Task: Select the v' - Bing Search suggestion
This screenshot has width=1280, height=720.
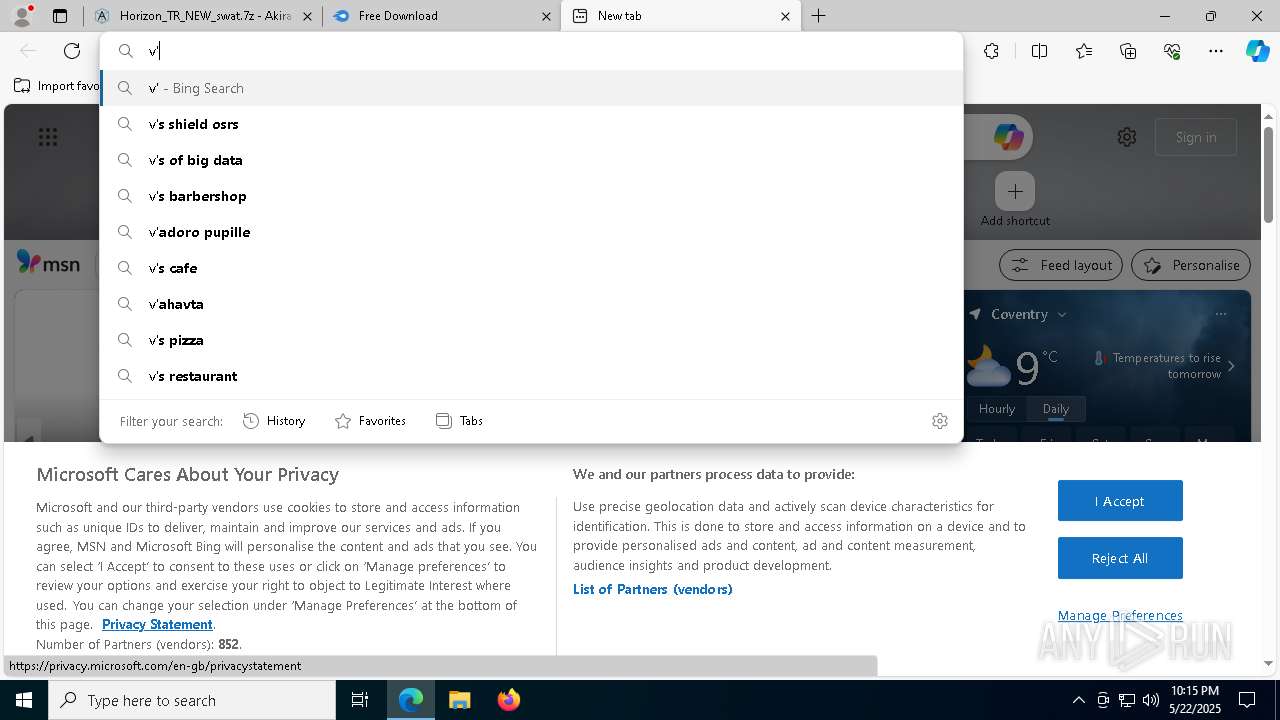Action: coord(531,88)
